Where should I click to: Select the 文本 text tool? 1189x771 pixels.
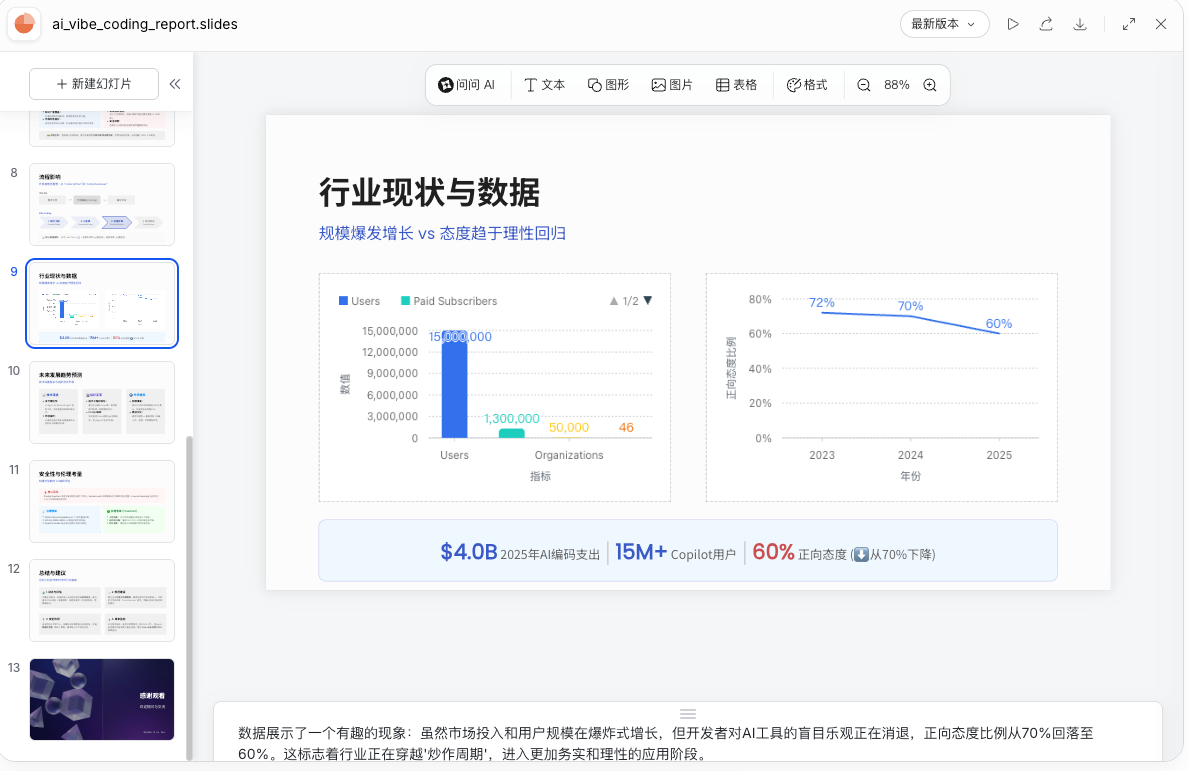544,85
